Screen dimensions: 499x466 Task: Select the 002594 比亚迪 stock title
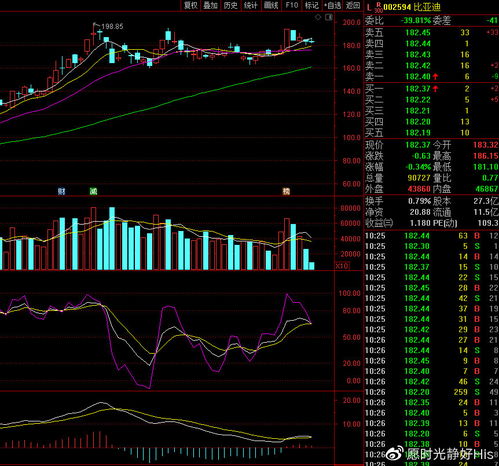click(412, 7)
